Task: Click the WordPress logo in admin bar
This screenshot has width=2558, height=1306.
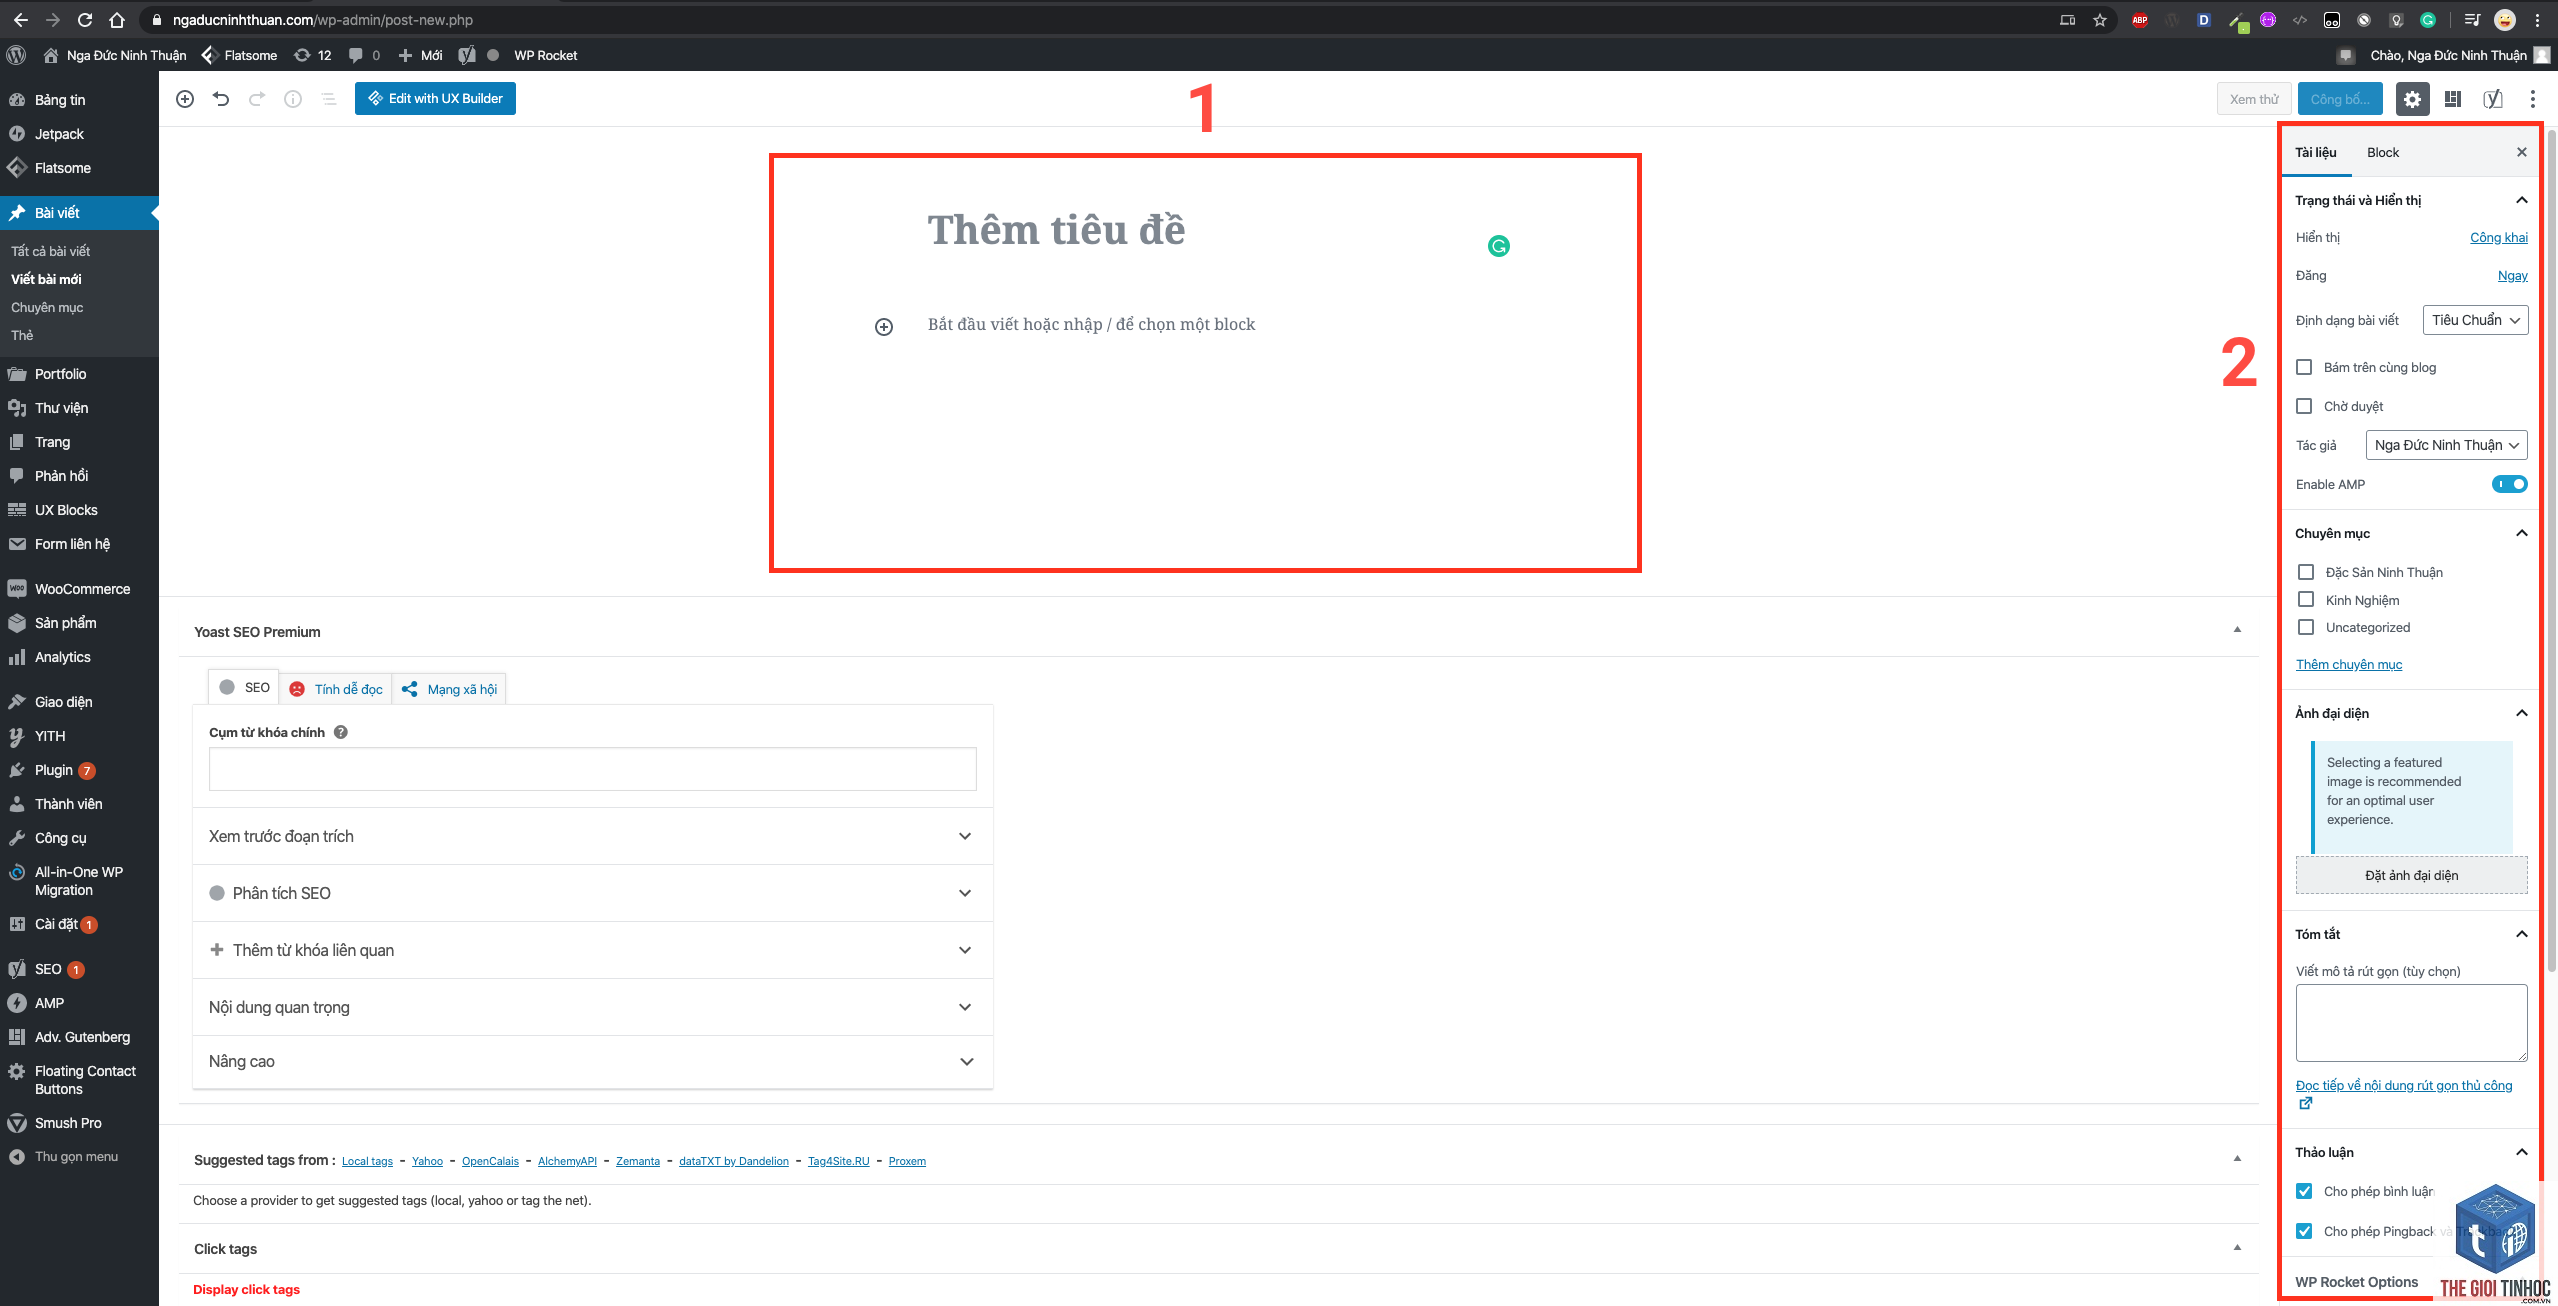Action: tap(16, 55)
